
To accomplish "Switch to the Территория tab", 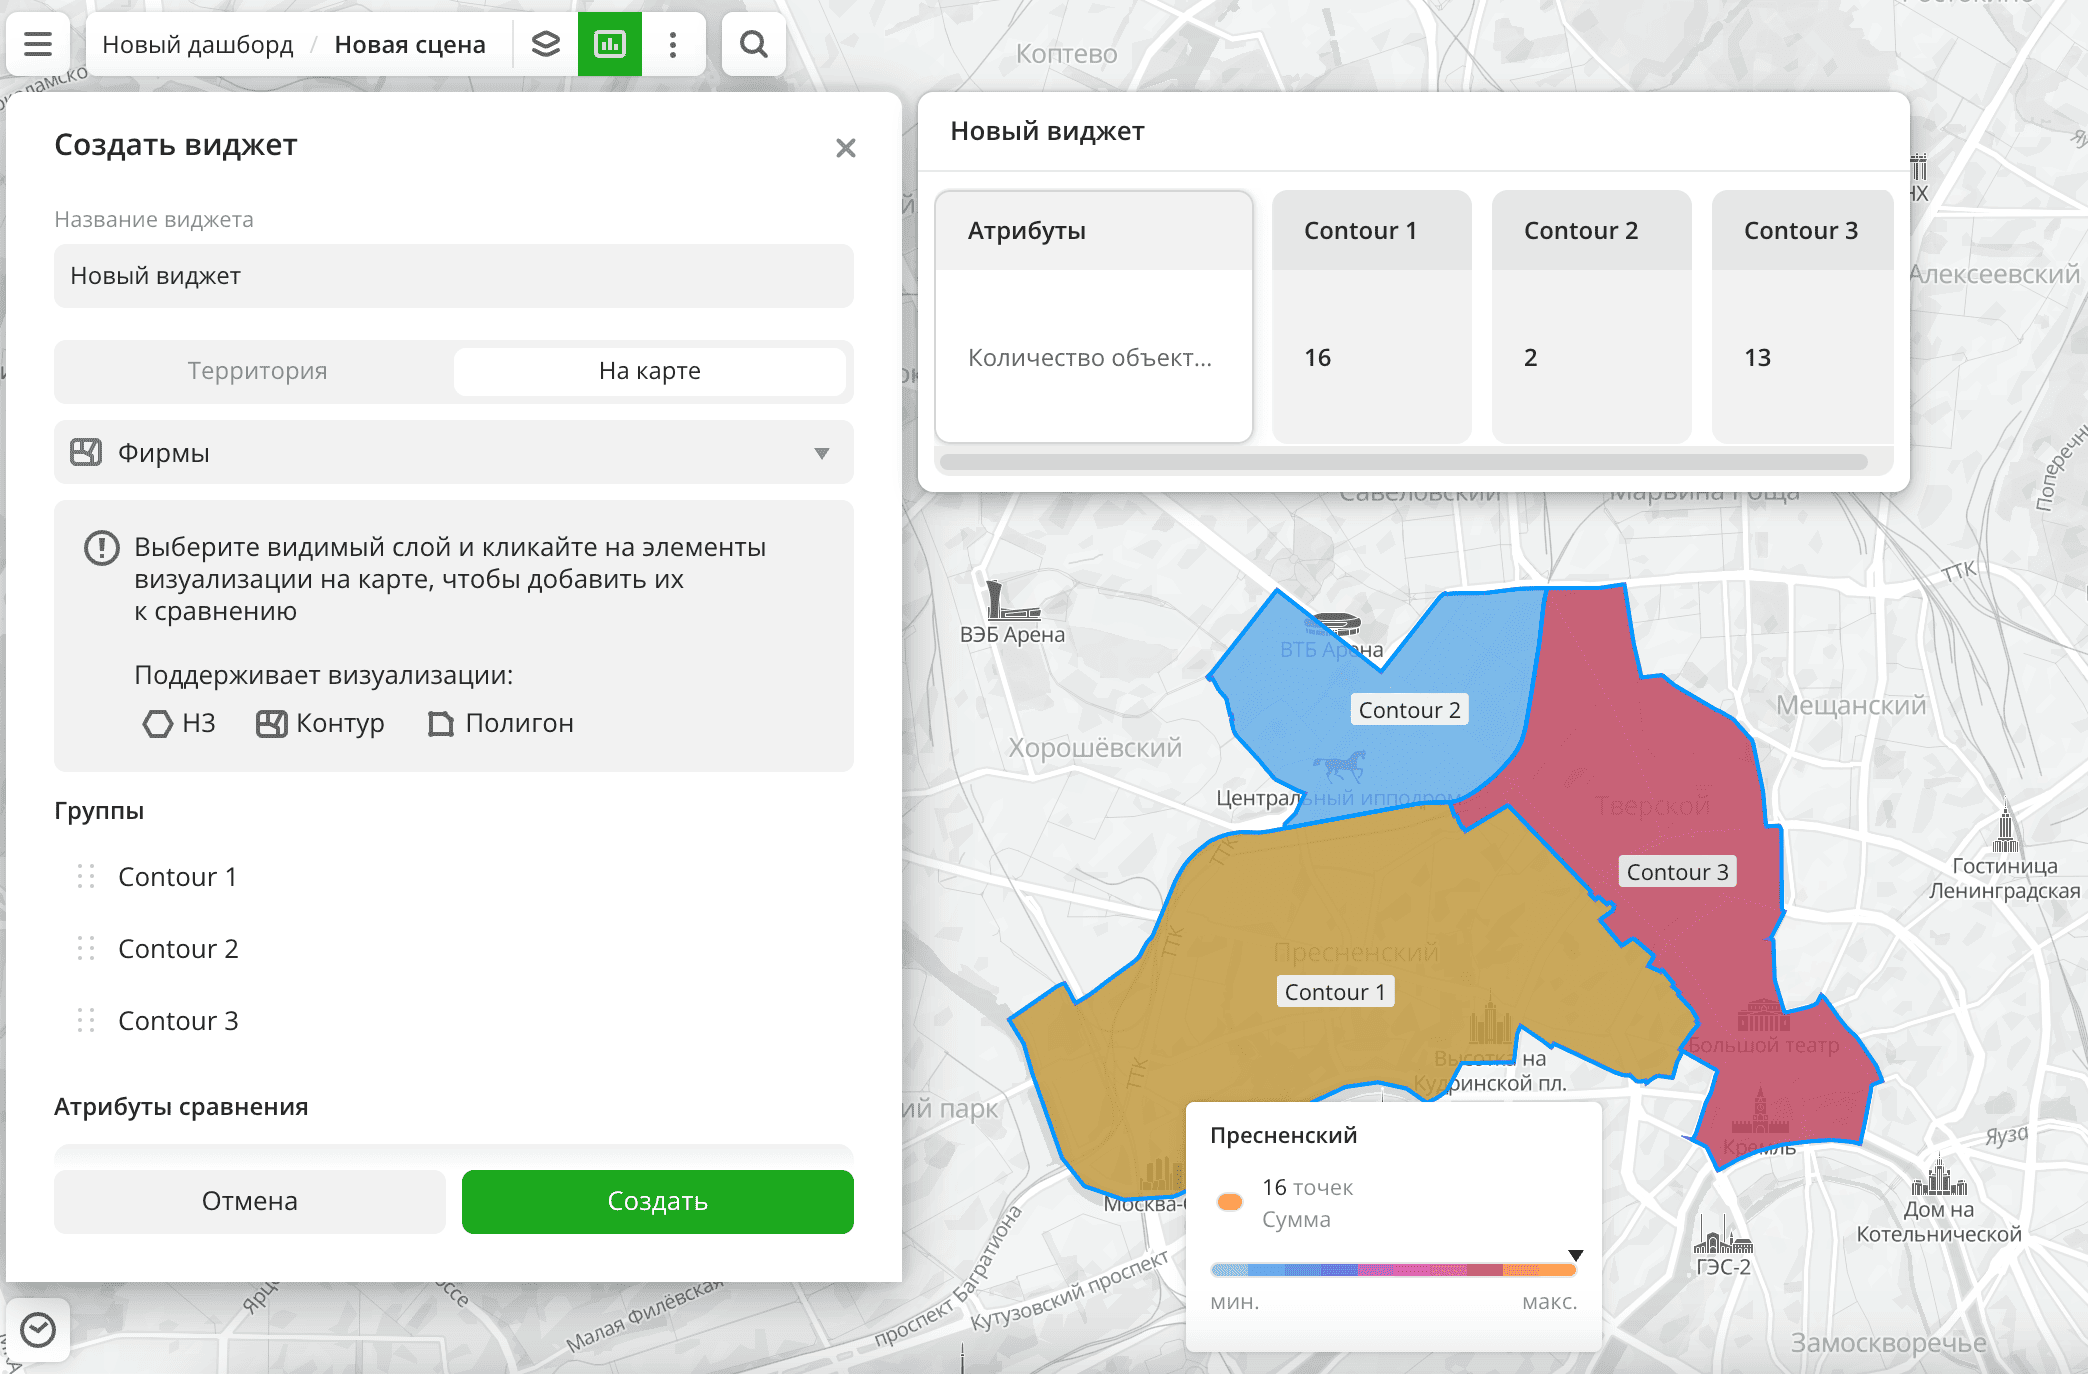I will [x=257, y=371].
